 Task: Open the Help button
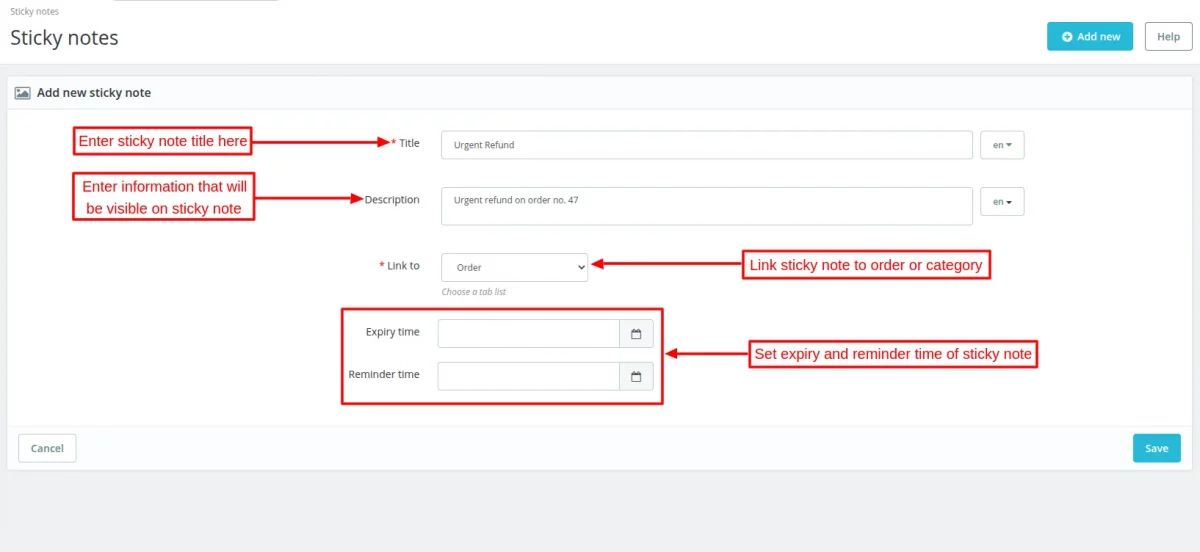[x=1168, y=37]
